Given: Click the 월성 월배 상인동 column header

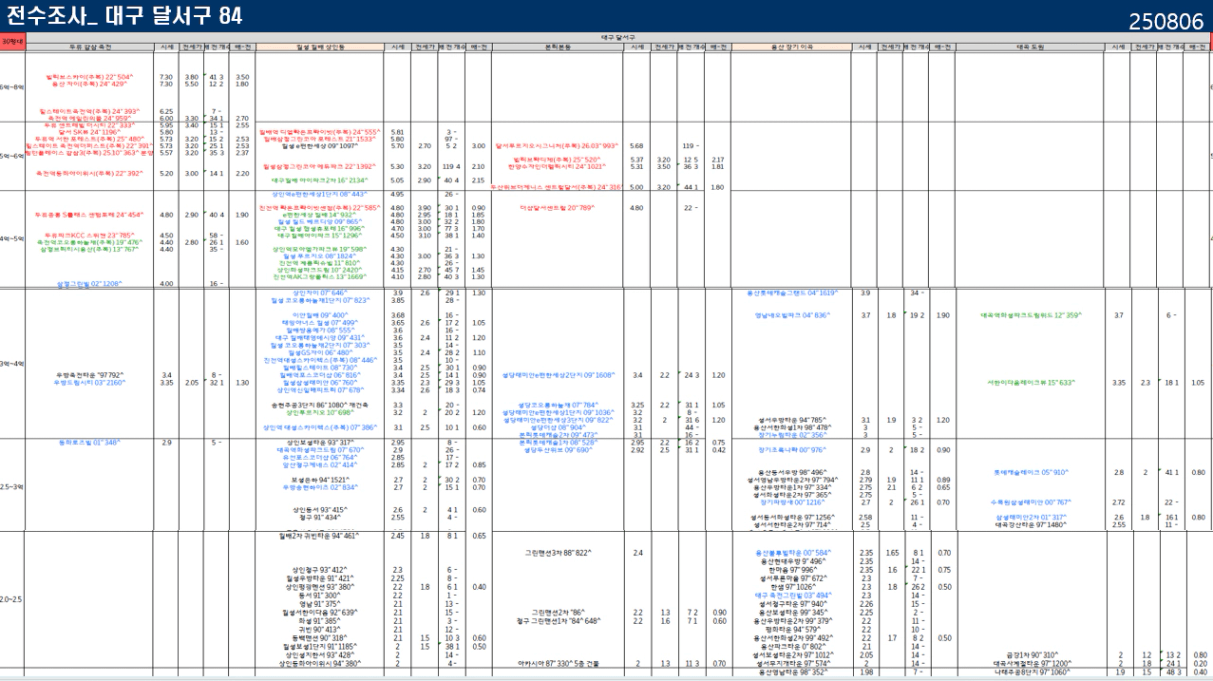Looking at the screenshot, I should tap(320, 47).
